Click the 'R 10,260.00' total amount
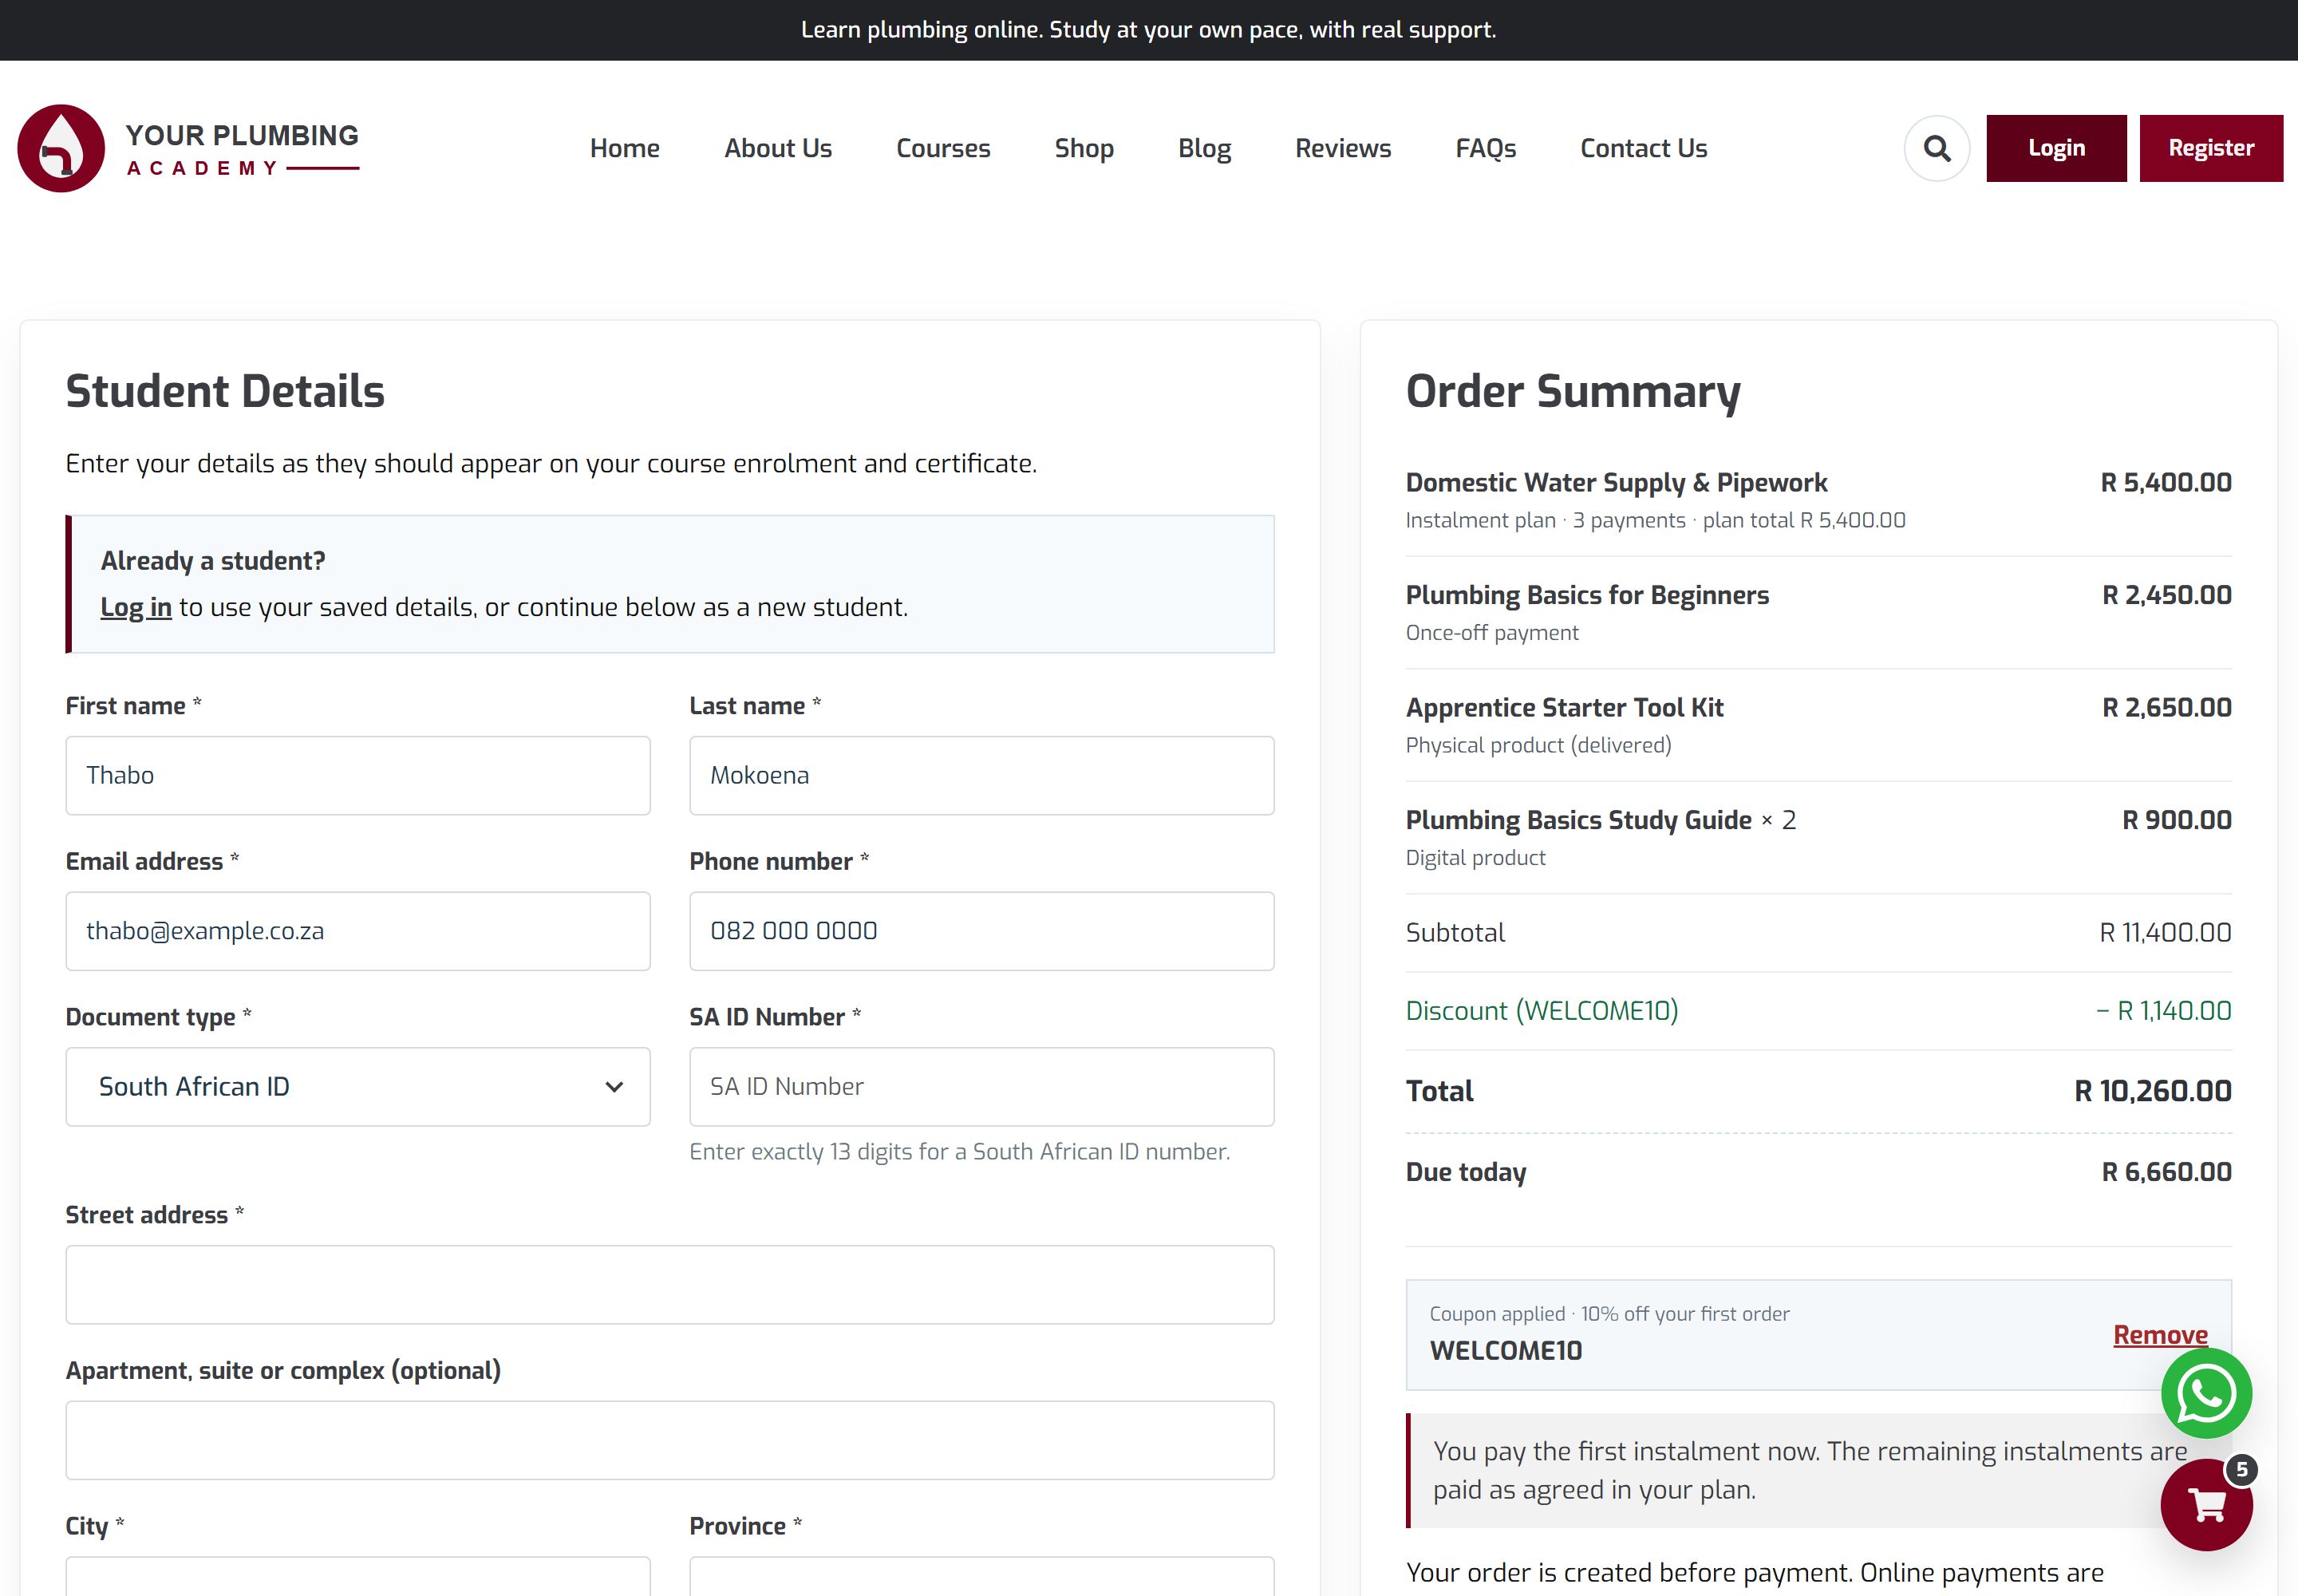 click(x=2152, y=1091)
